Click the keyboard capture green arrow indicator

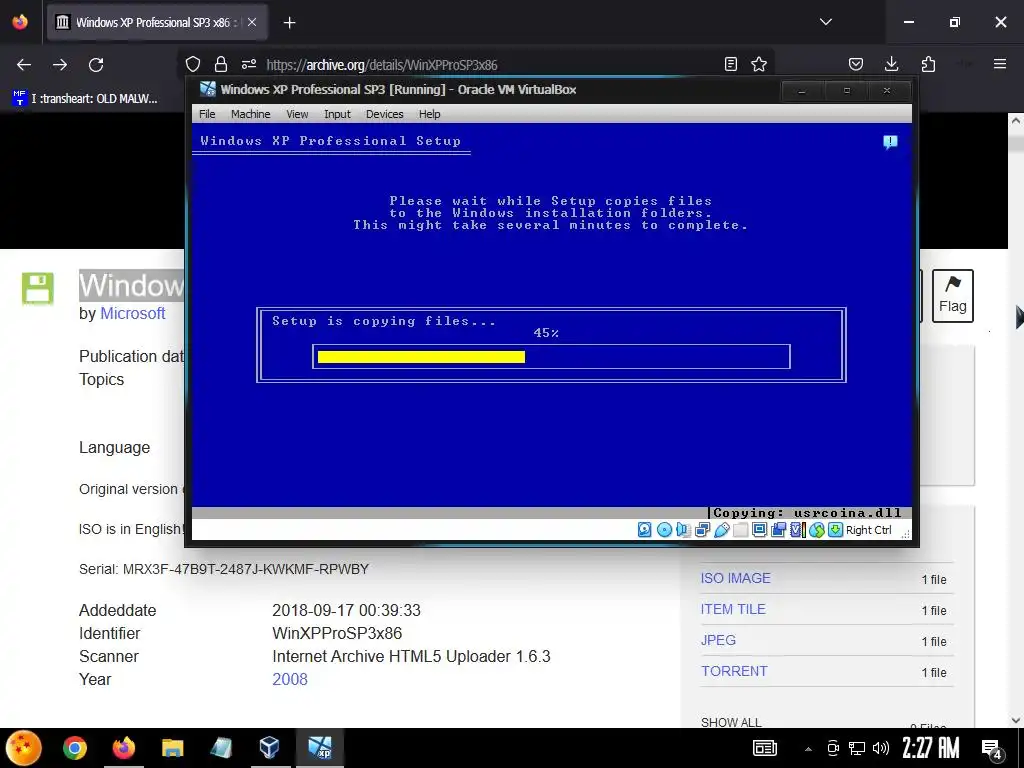(835, 530)
